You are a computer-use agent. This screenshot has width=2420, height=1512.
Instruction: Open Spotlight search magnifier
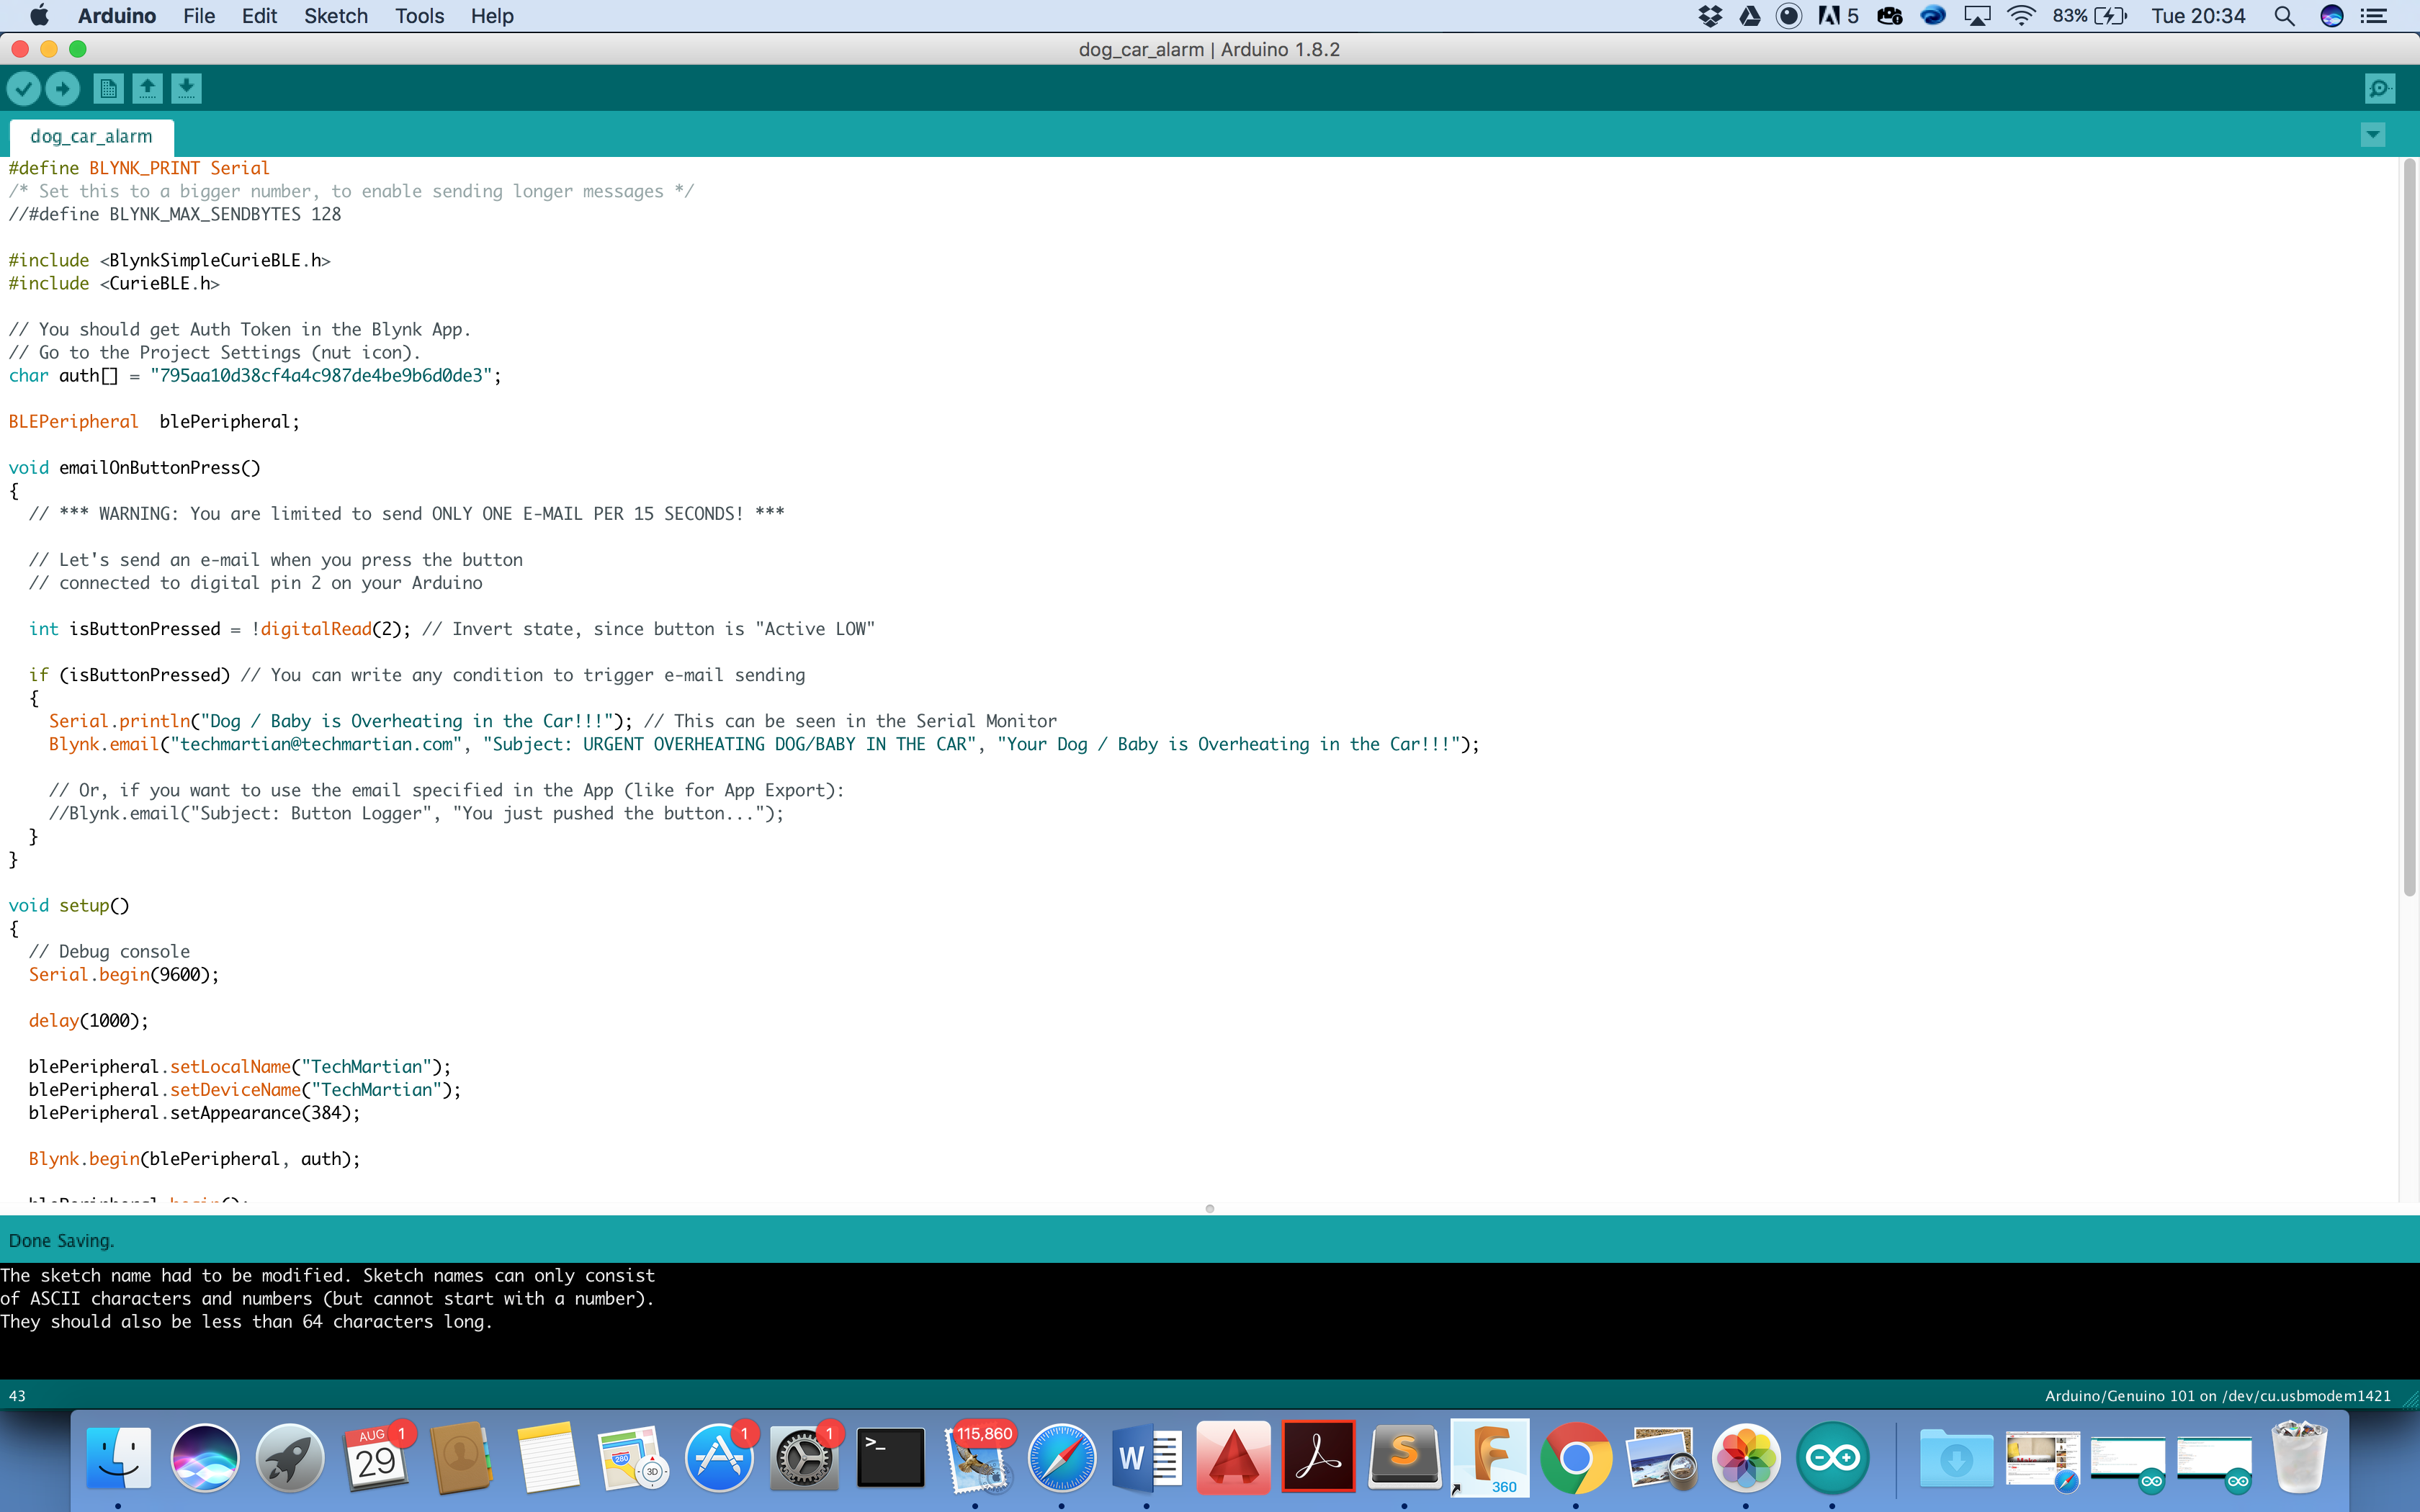pyautogui.click(x=2284, y=16)
